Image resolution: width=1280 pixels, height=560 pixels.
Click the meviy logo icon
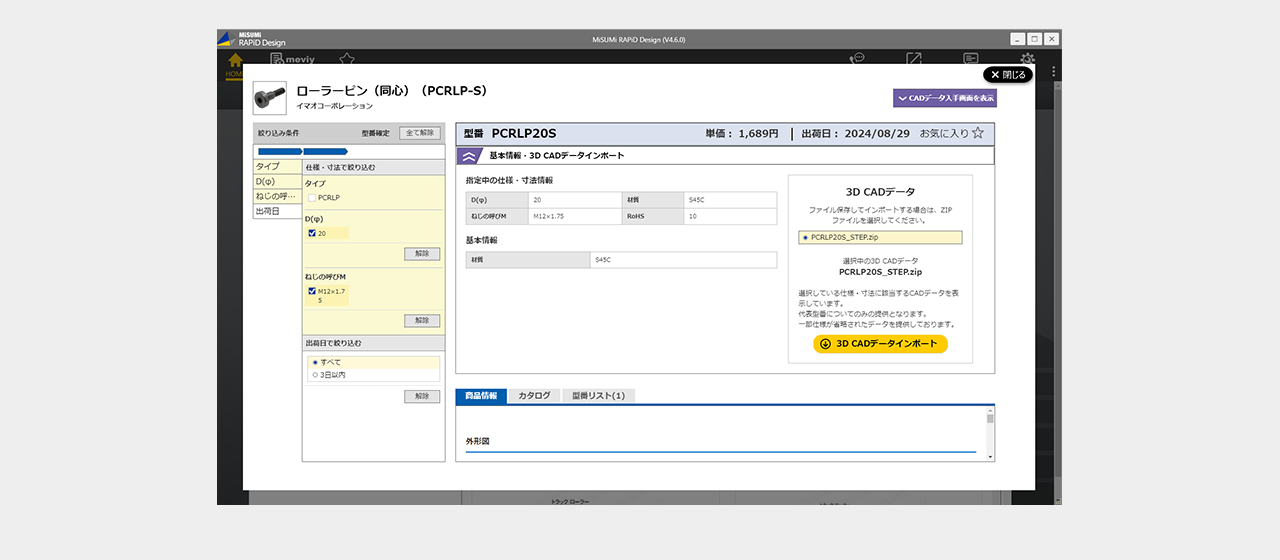(277, 60)
